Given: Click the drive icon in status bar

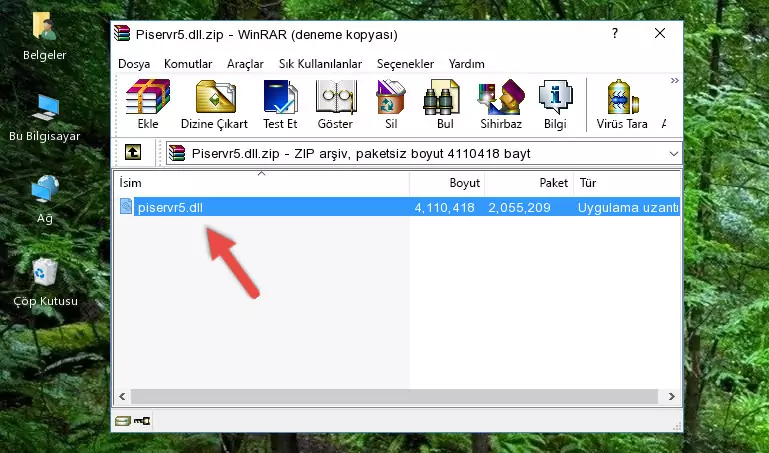Looking at the screenshot, I should pos(123,421).
